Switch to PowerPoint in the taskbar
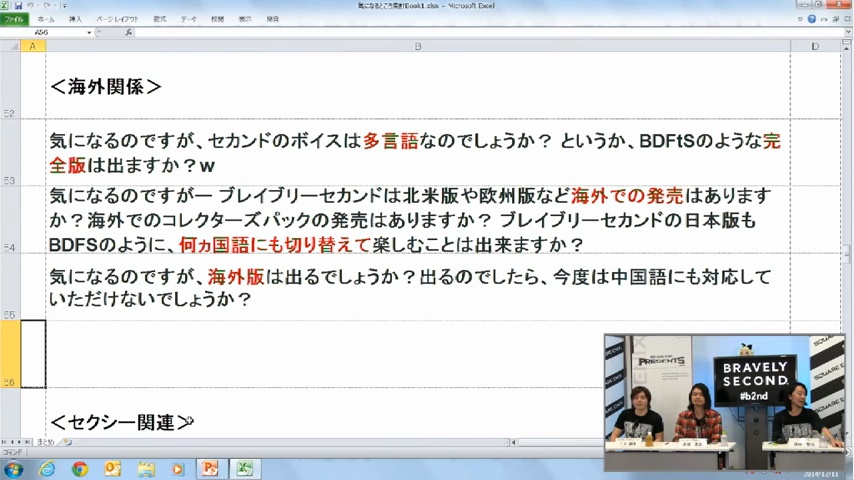Viewport: 854px width, 480px height. tap(210, 469)
